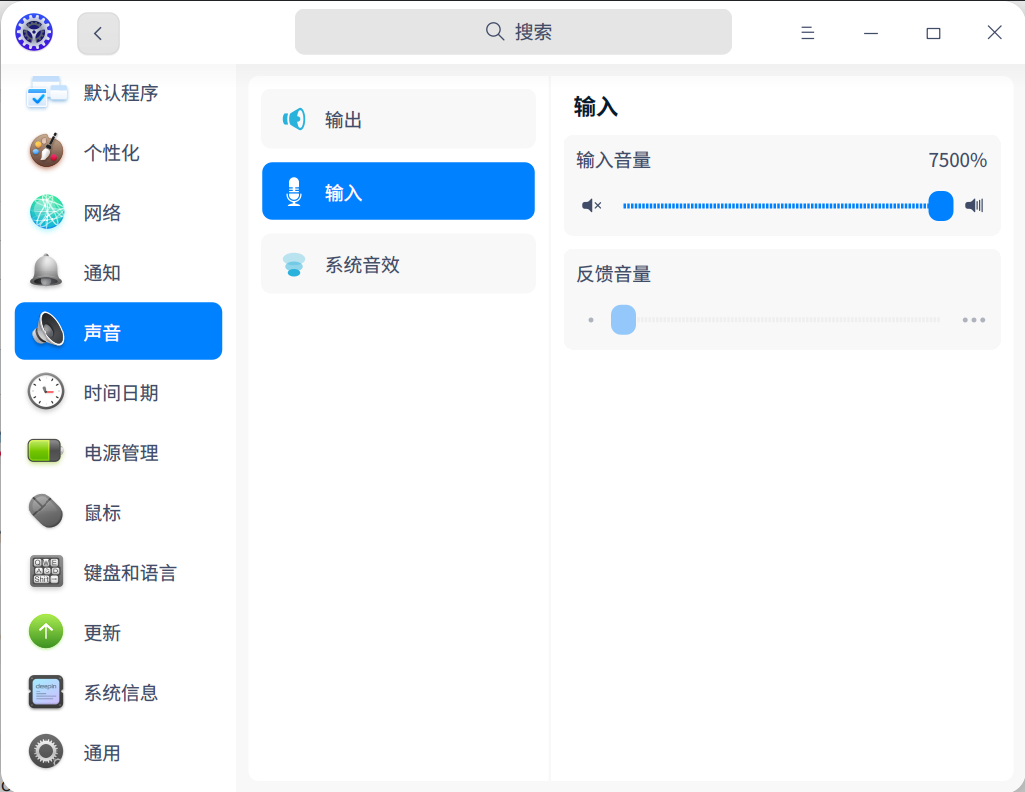Open 鼠标 settings label
The height and width of the screenshot is (792, 1025).
[x=103, y=513]
